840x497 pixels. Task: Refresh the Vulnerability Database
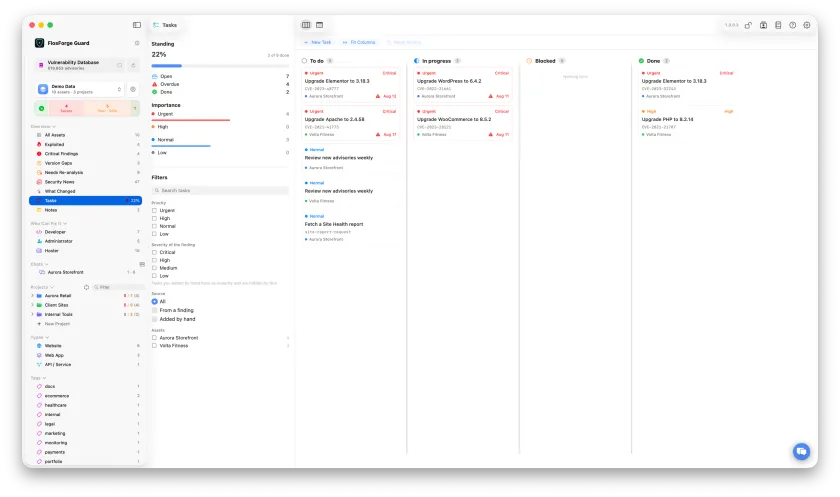tap(133, 65)
